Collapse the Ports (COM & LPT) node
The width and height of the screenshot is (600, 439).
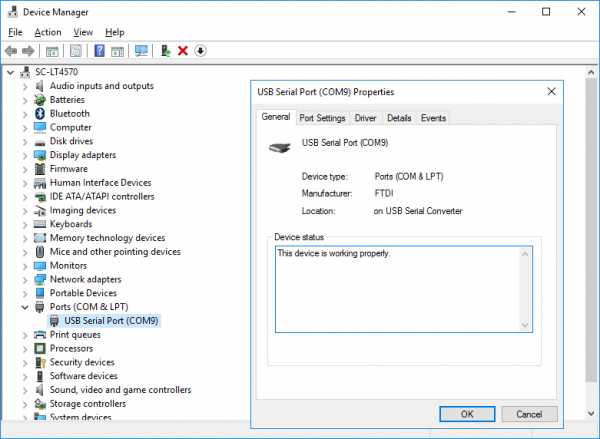[25, 307]
